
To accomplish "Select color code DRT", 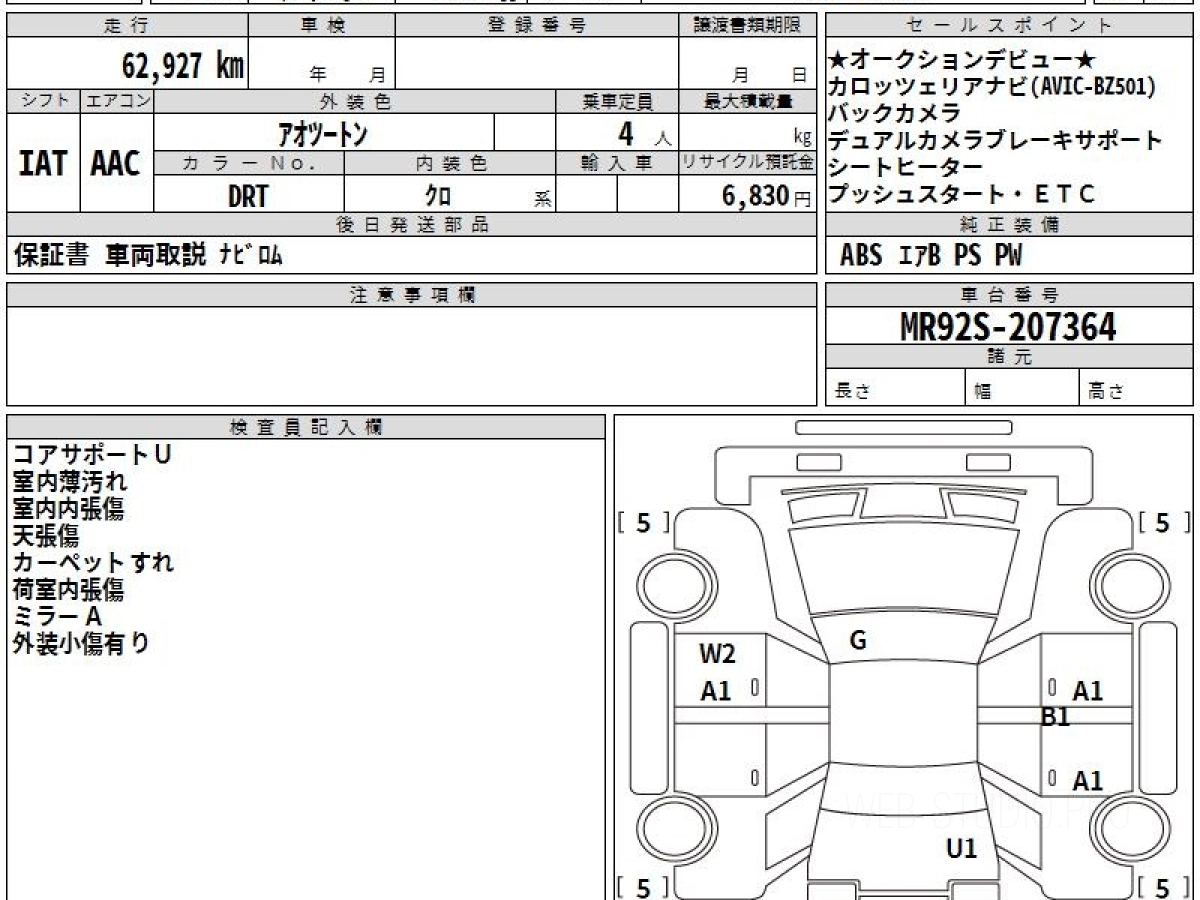I will (248, 196).
